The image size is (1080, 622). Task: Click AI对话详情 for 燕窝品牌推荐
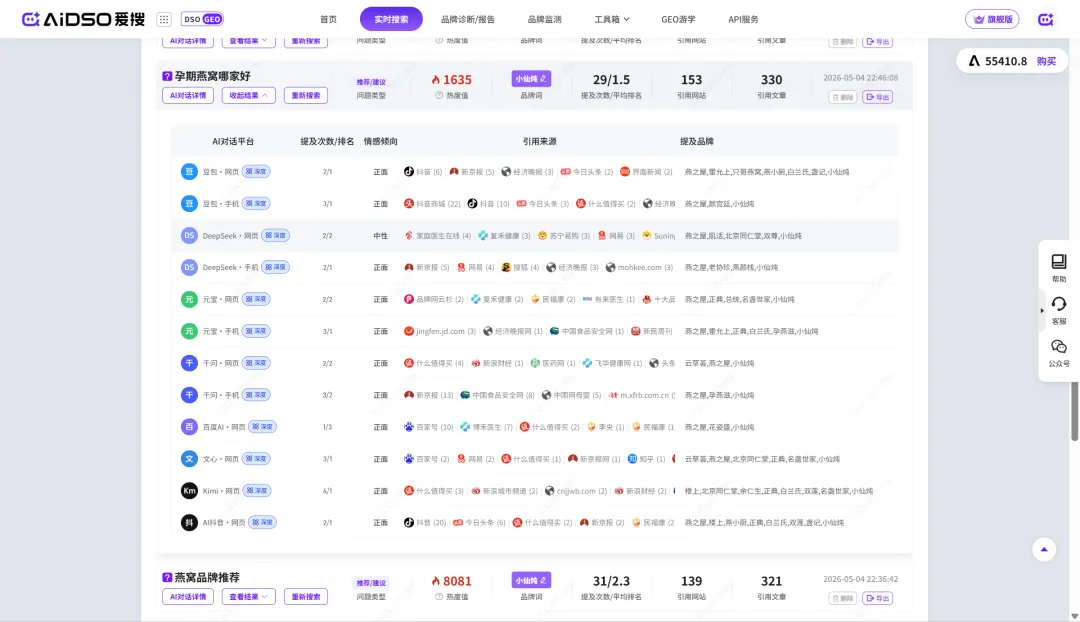188,597
